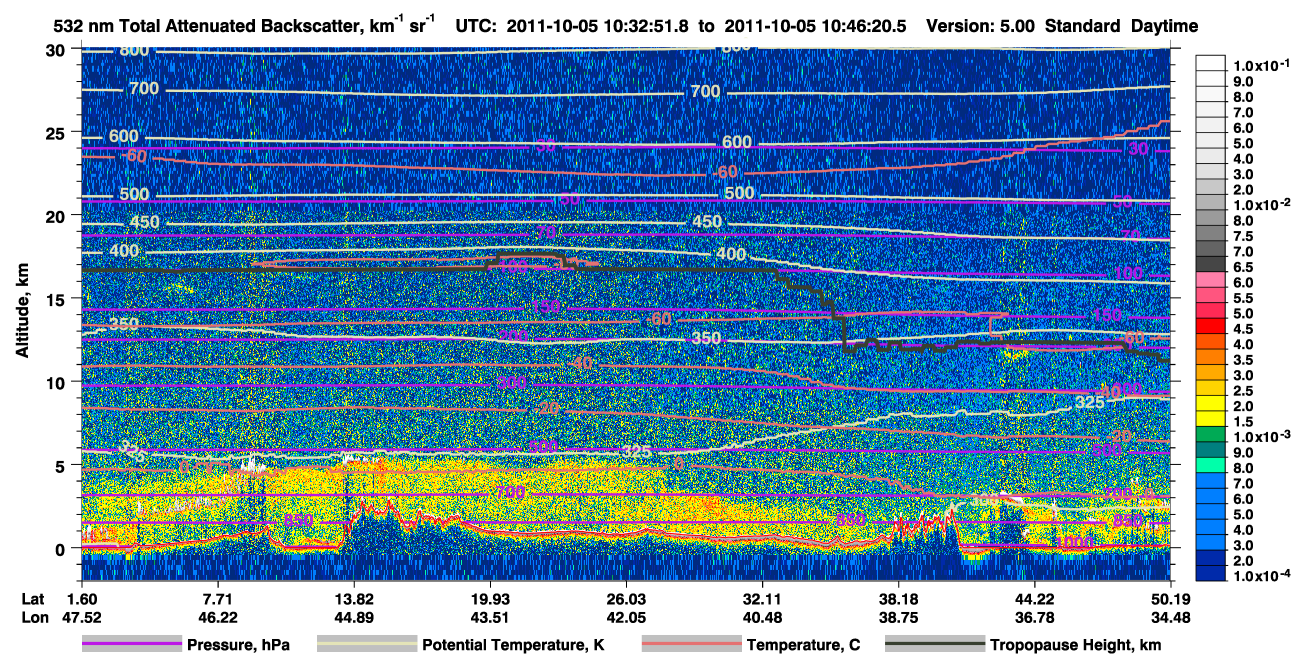The height and width of the screenshot is (667, 1300).
Task: Click the latitude value '13.82'
Action: [x=353, y=598]
